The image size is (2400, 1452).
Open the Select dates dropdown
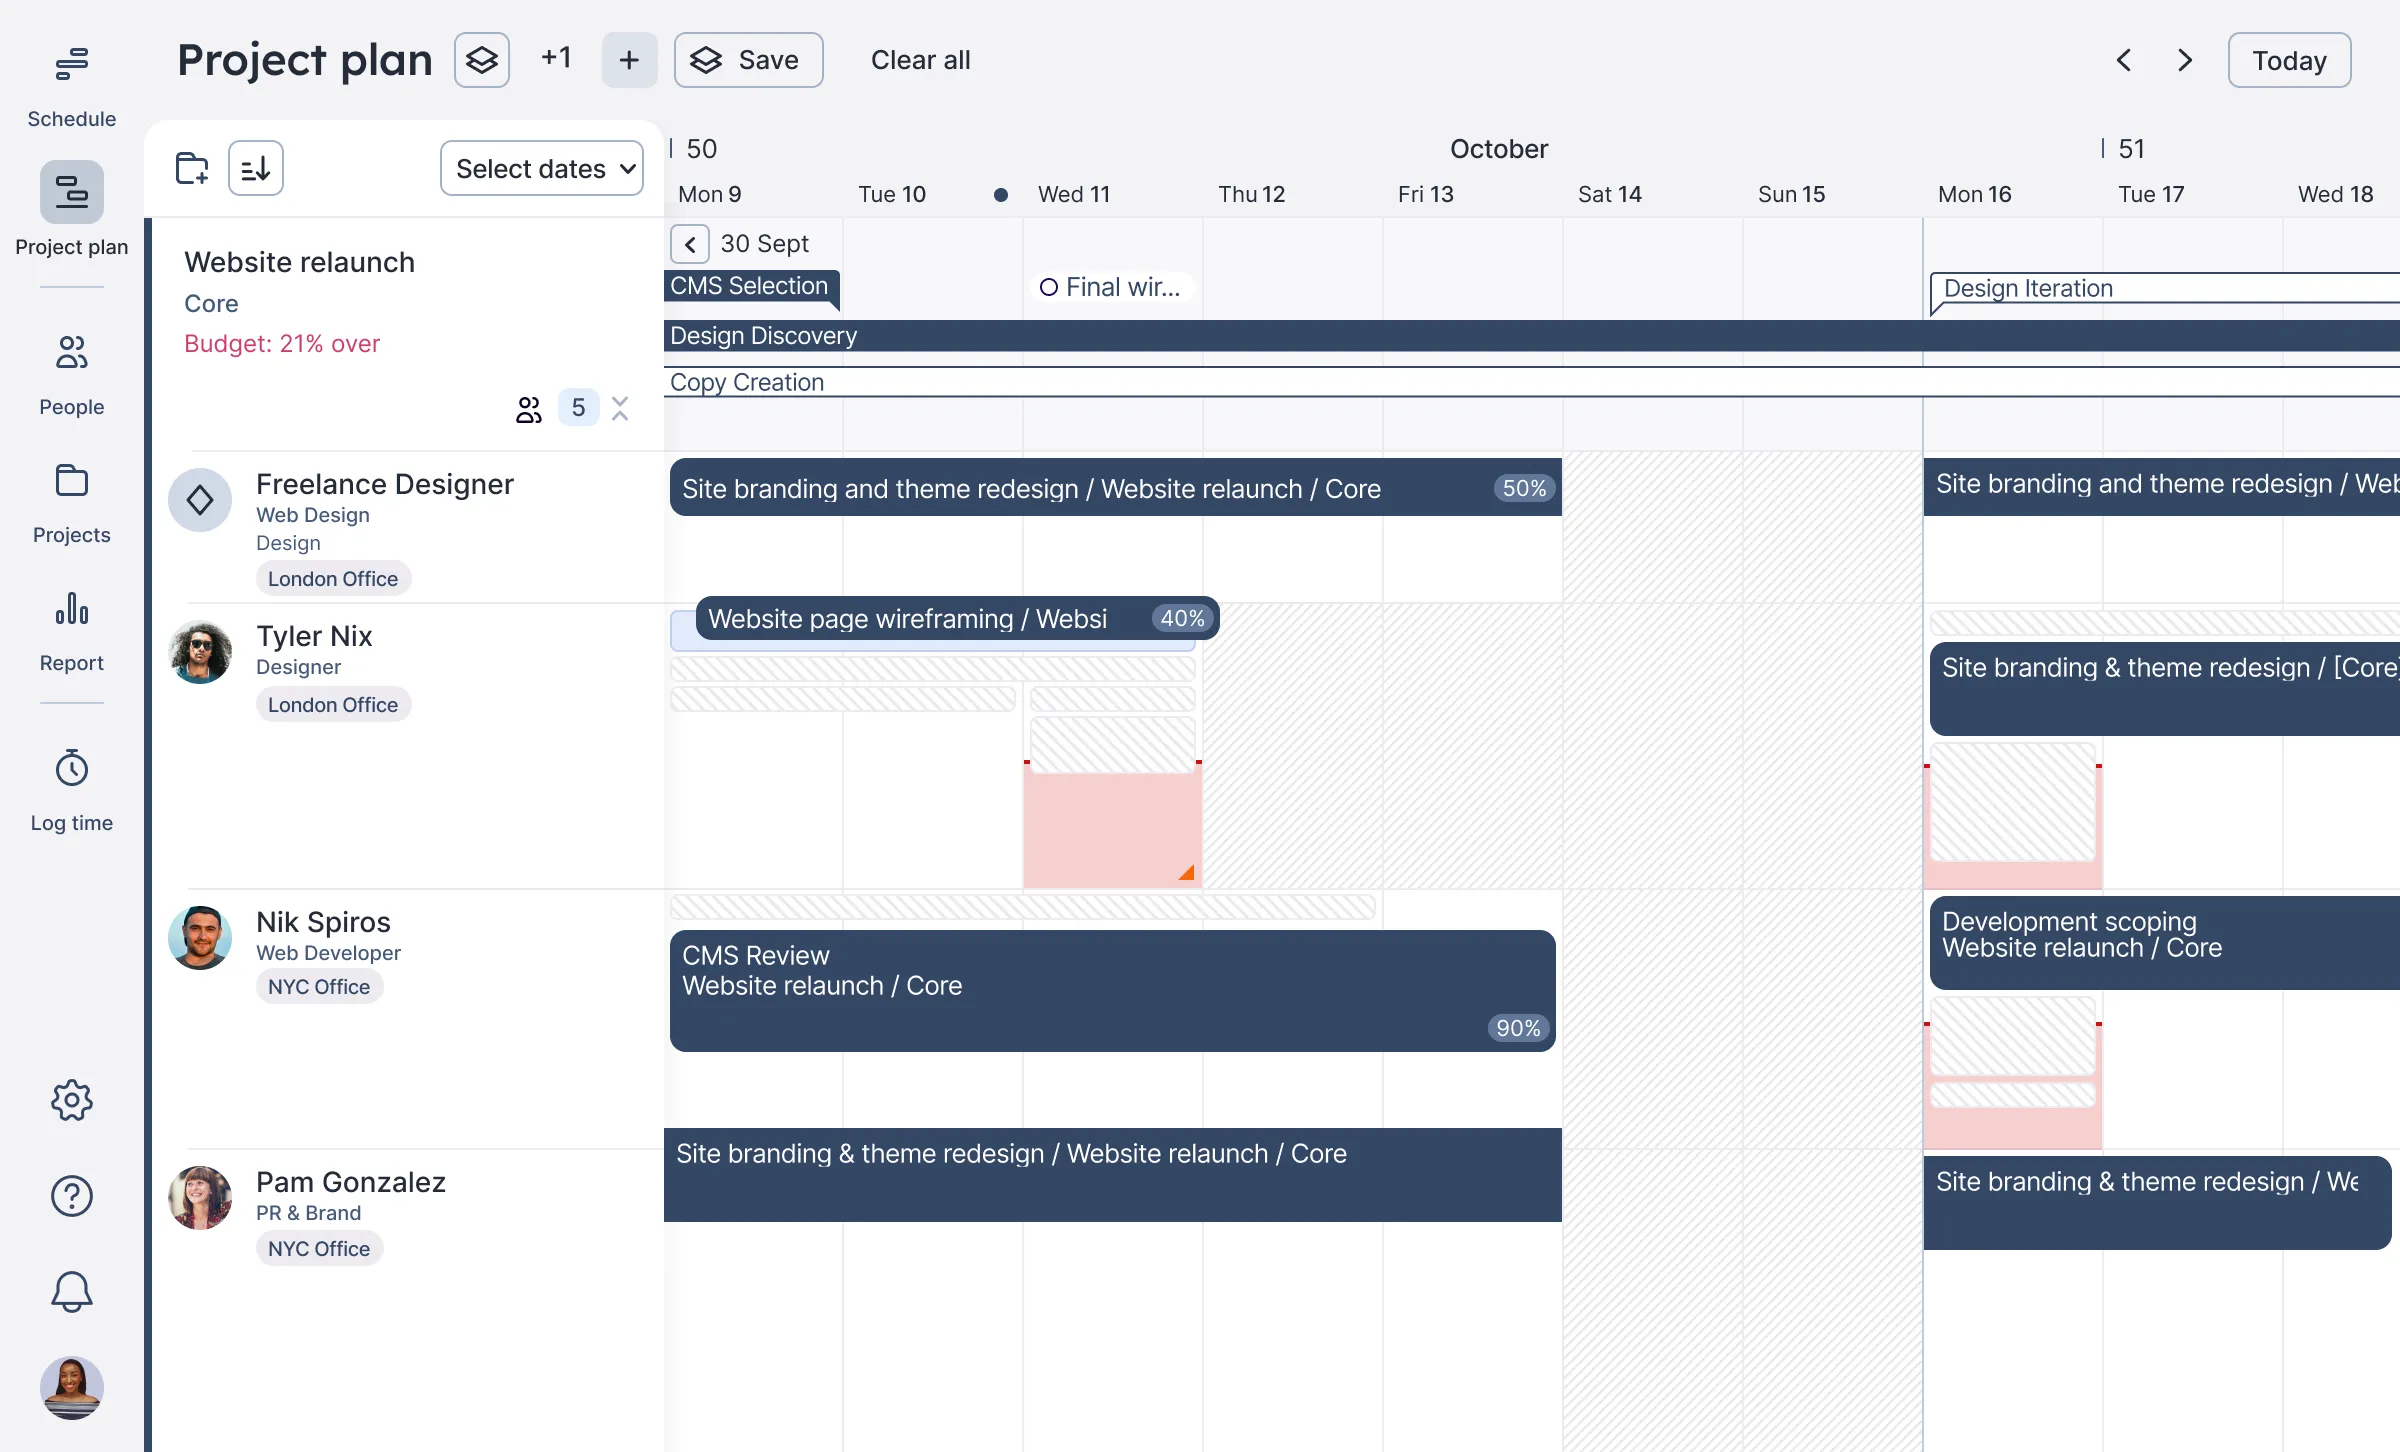(541, 167)
